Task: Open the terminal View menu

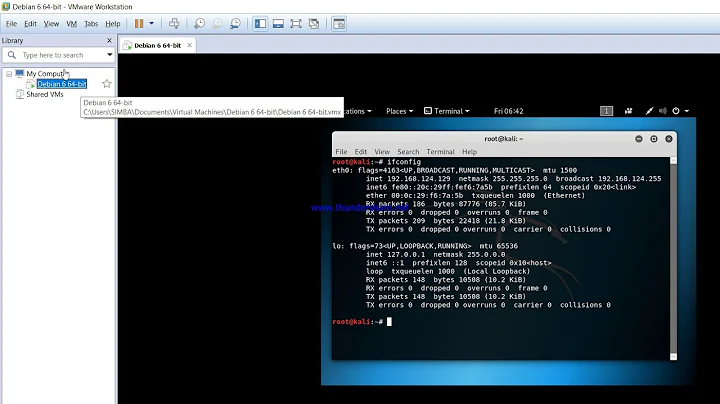Action: point(382,152)
